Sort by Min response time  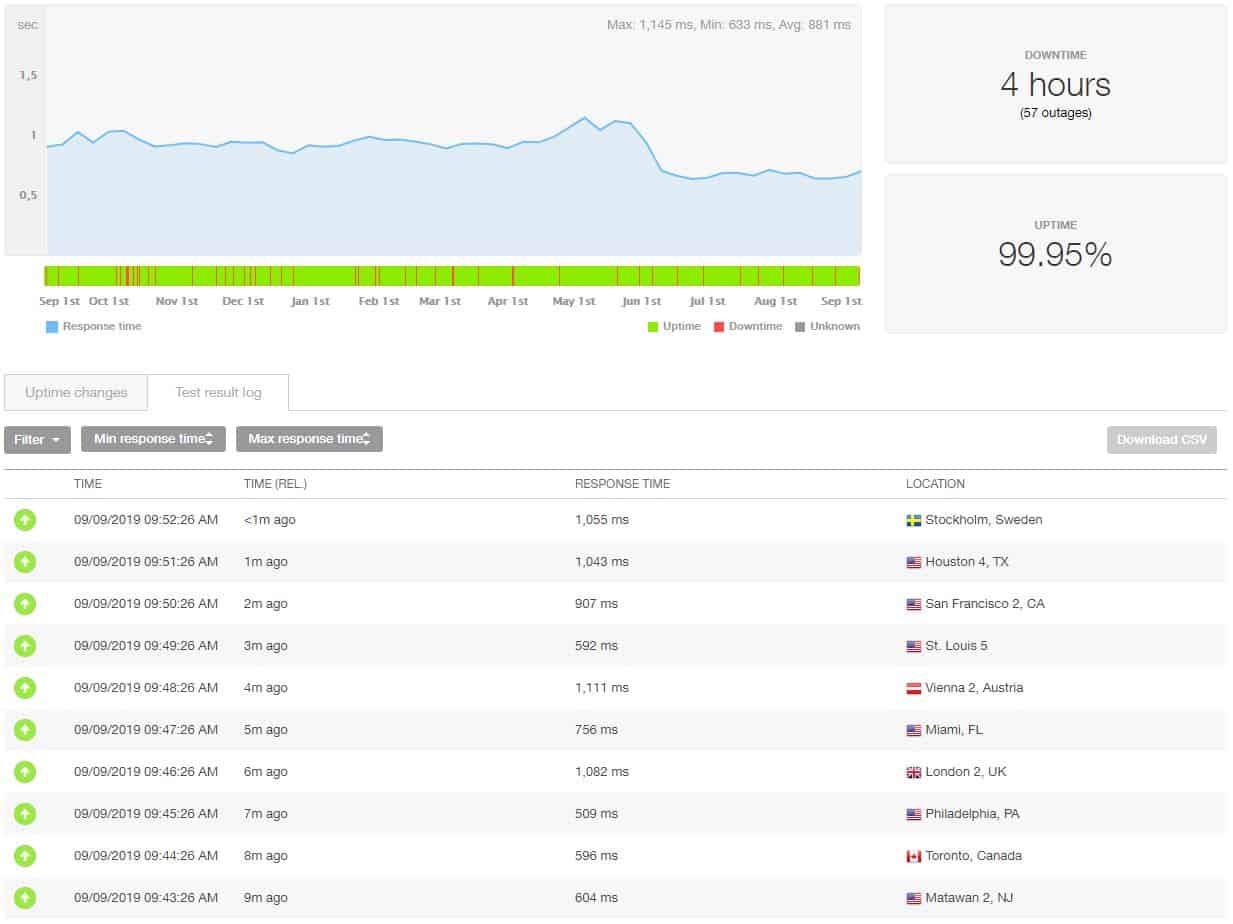pos(153,439)
